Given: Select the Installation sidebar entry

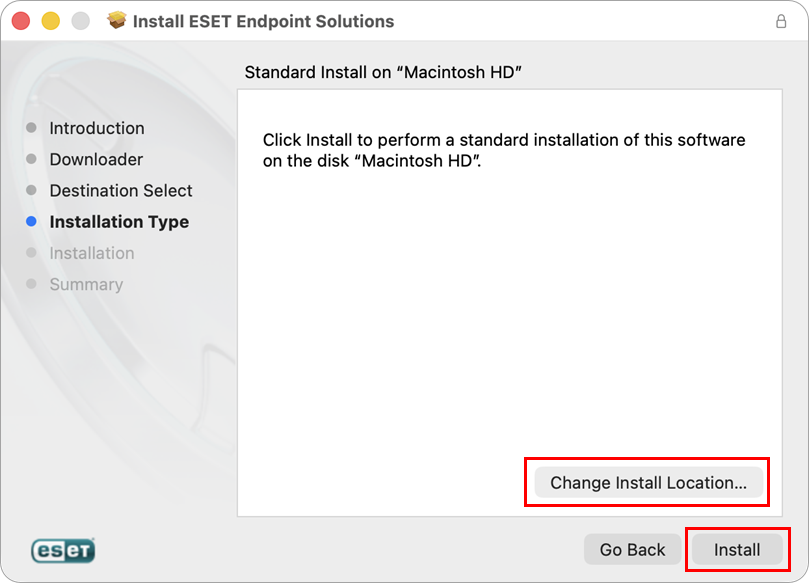Looking at the screenshot, I should pos(92,253).
